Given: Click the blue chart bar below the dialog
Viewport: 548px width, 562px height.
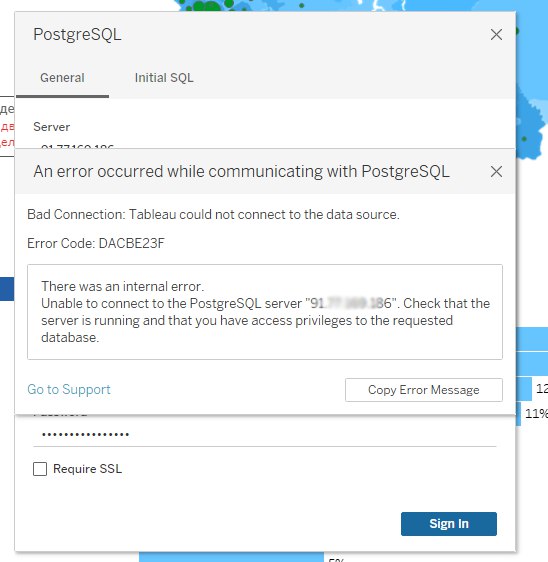Looking at the screenshot, I should coord(231,557).
